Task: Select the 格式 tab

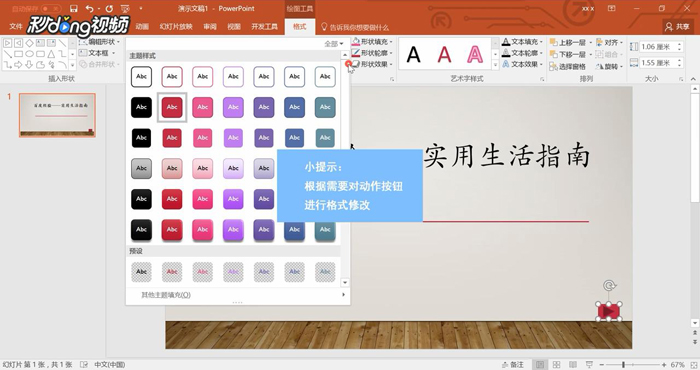Action: pos(300,26)
